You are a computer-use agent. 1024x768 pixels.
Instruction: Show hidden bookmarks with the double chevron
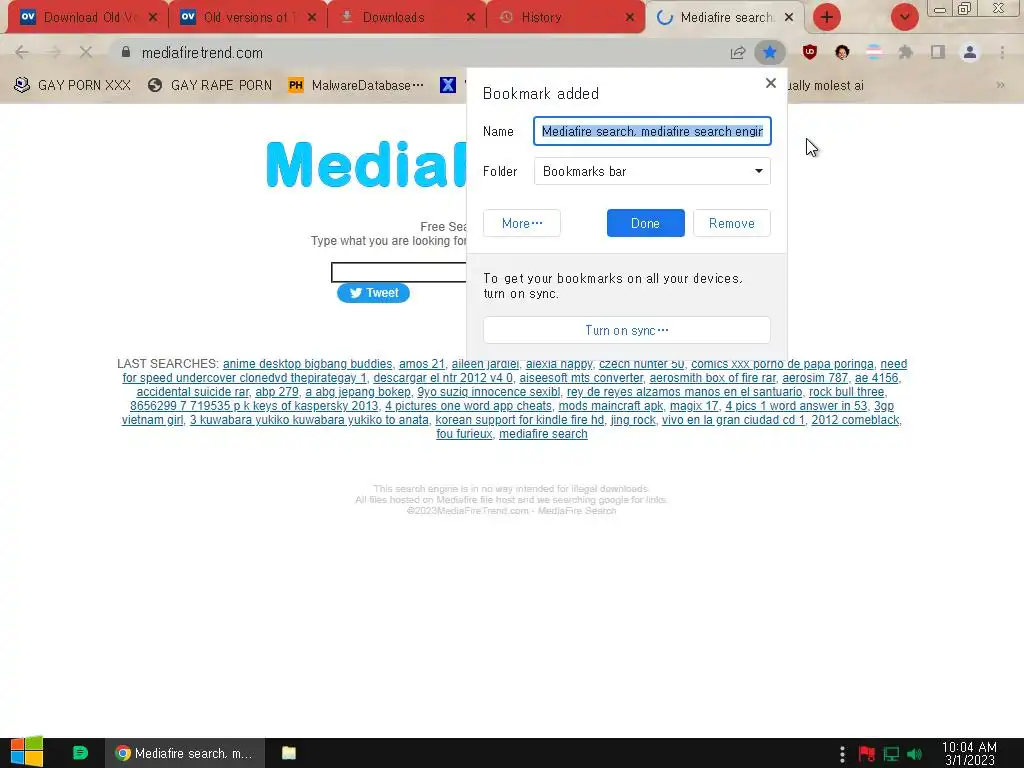click(x=1000, y=85)
